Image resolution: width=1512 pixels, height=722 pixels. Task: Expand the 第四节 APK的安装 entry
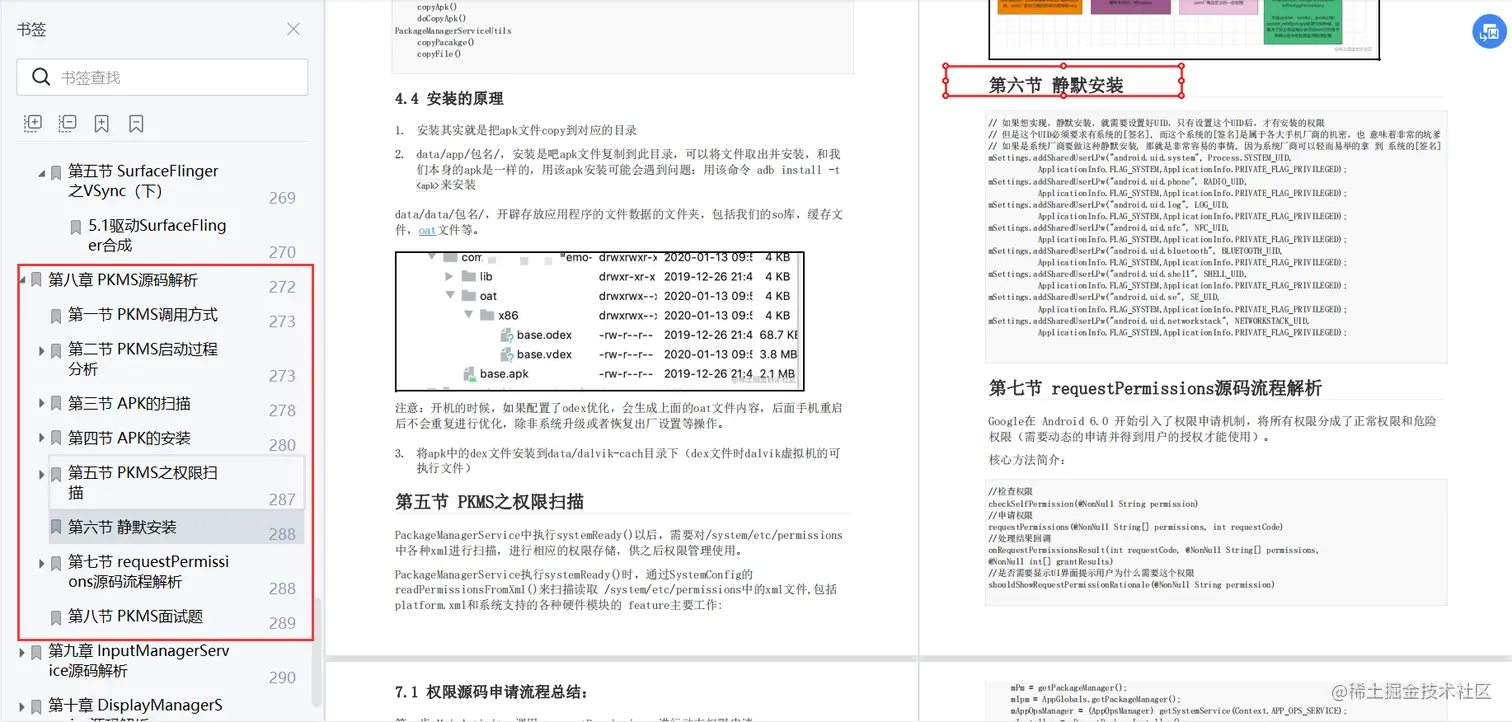[x=41, y=437]
